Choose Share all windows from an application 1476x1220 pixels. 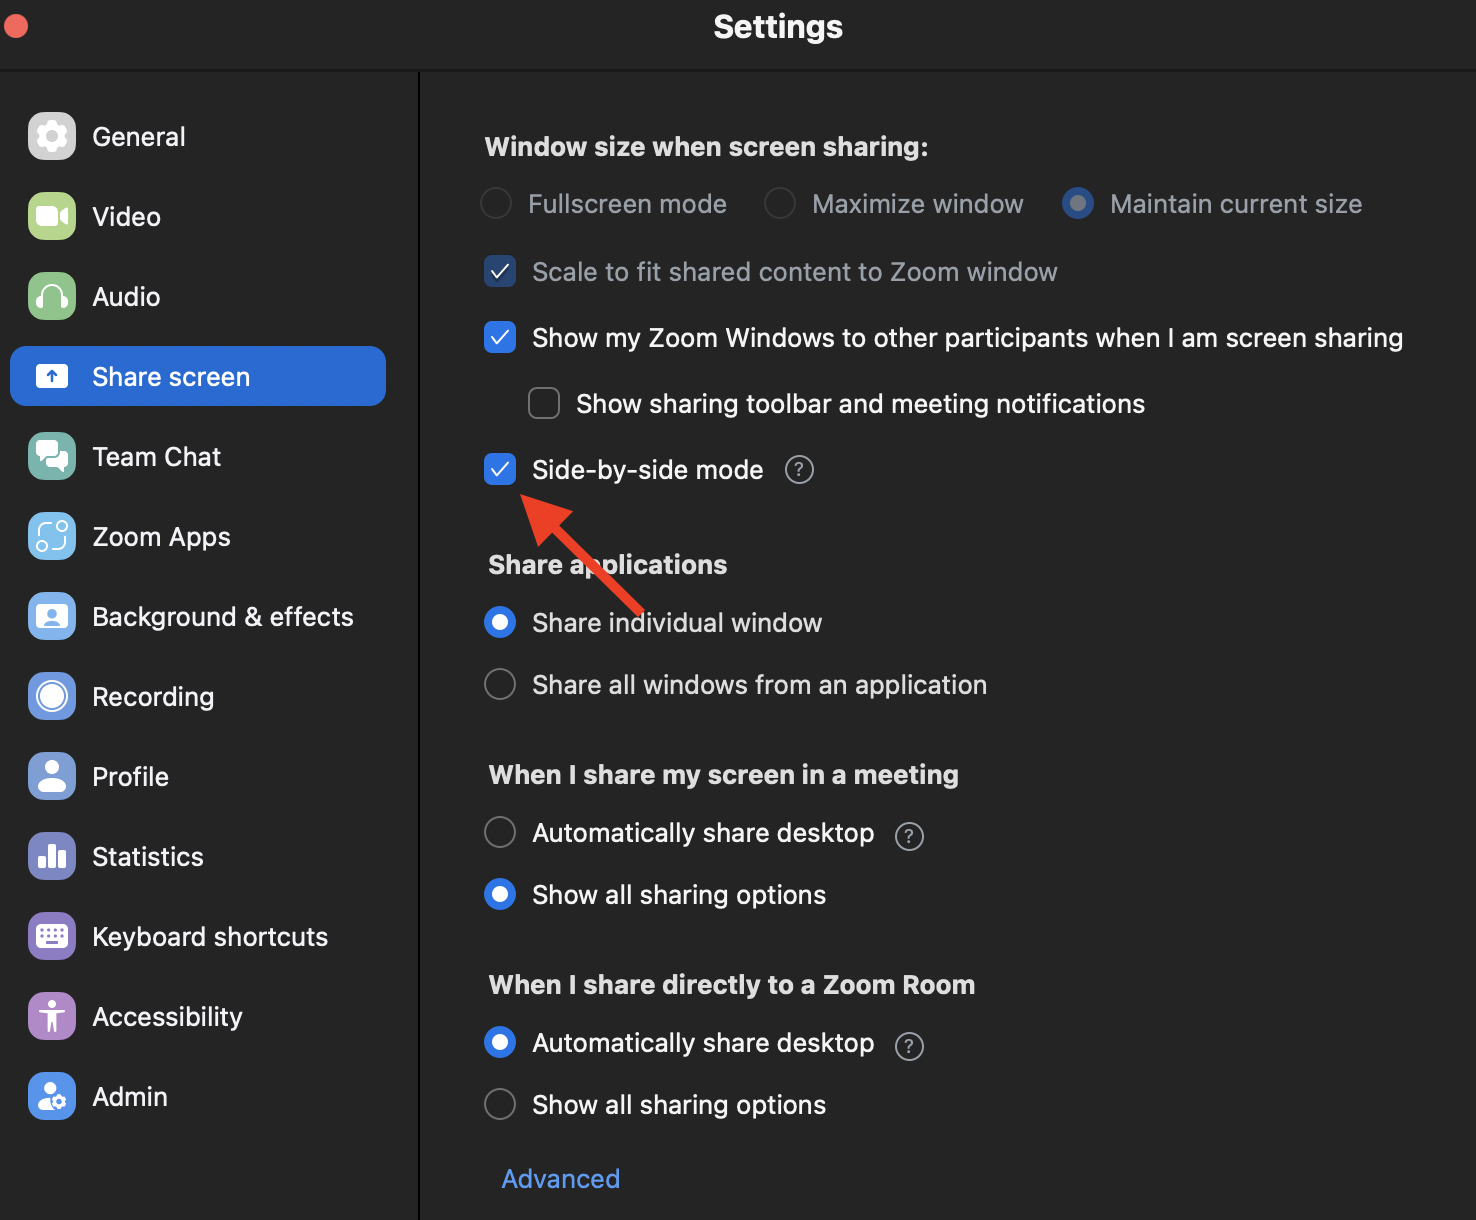(499, 684)
